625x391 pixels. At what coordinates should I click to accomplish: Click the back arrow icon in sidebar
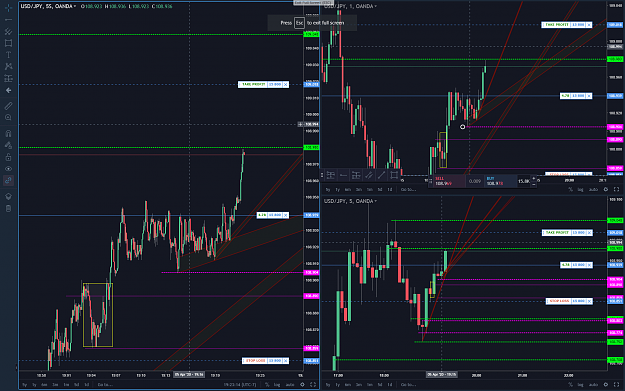tap(8, 90)
